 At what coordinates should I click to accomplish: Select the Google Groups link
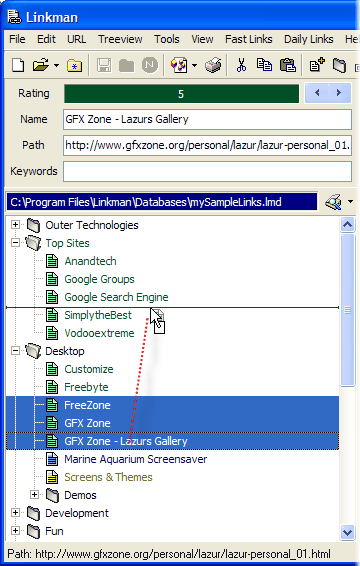coord(99,279)
